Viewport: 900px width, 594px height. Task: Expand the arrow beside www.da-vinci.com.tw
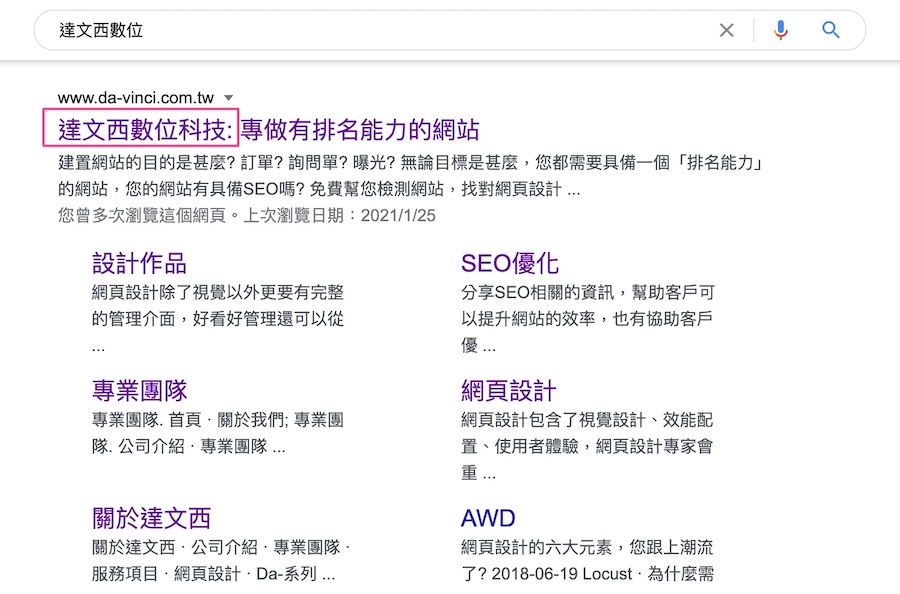click(x=228, y=98)
